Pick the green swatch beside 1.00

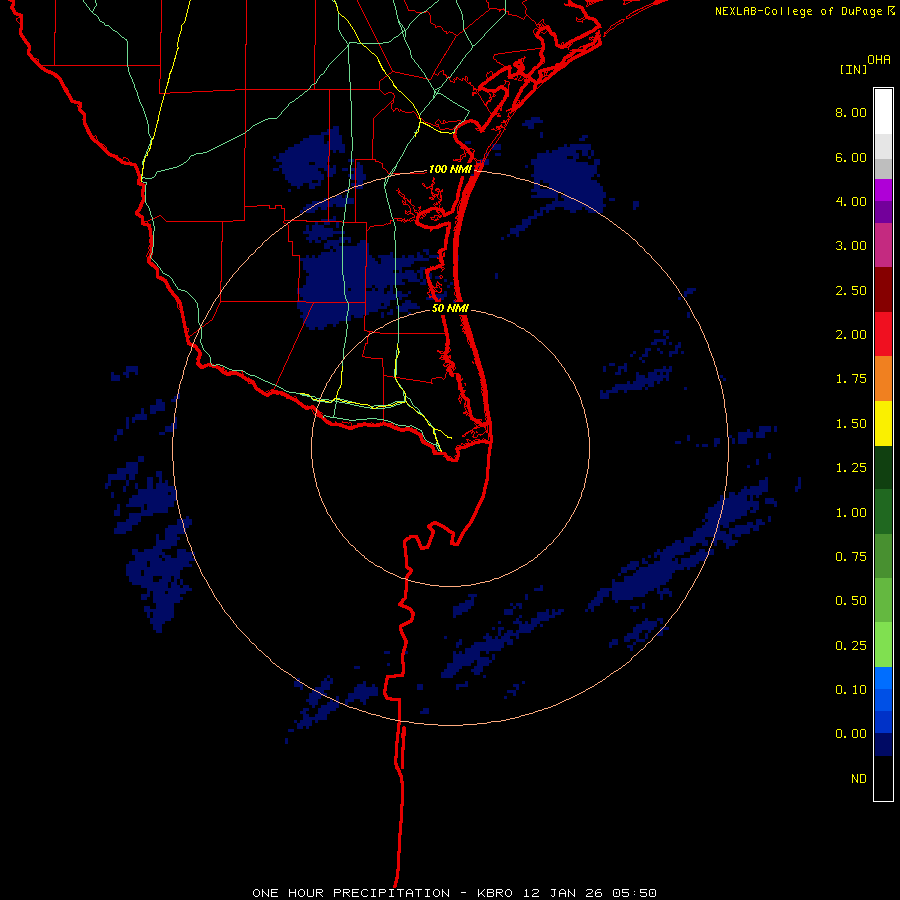click(883, 512)
